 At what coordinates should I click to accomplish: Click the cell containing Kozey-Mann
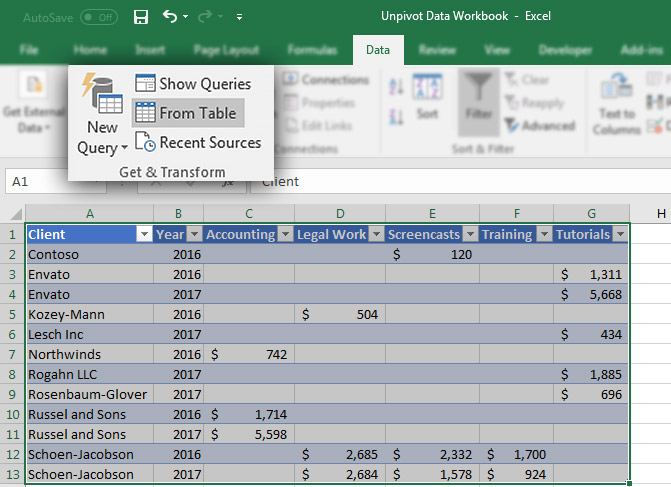click(x=89, y=315)
